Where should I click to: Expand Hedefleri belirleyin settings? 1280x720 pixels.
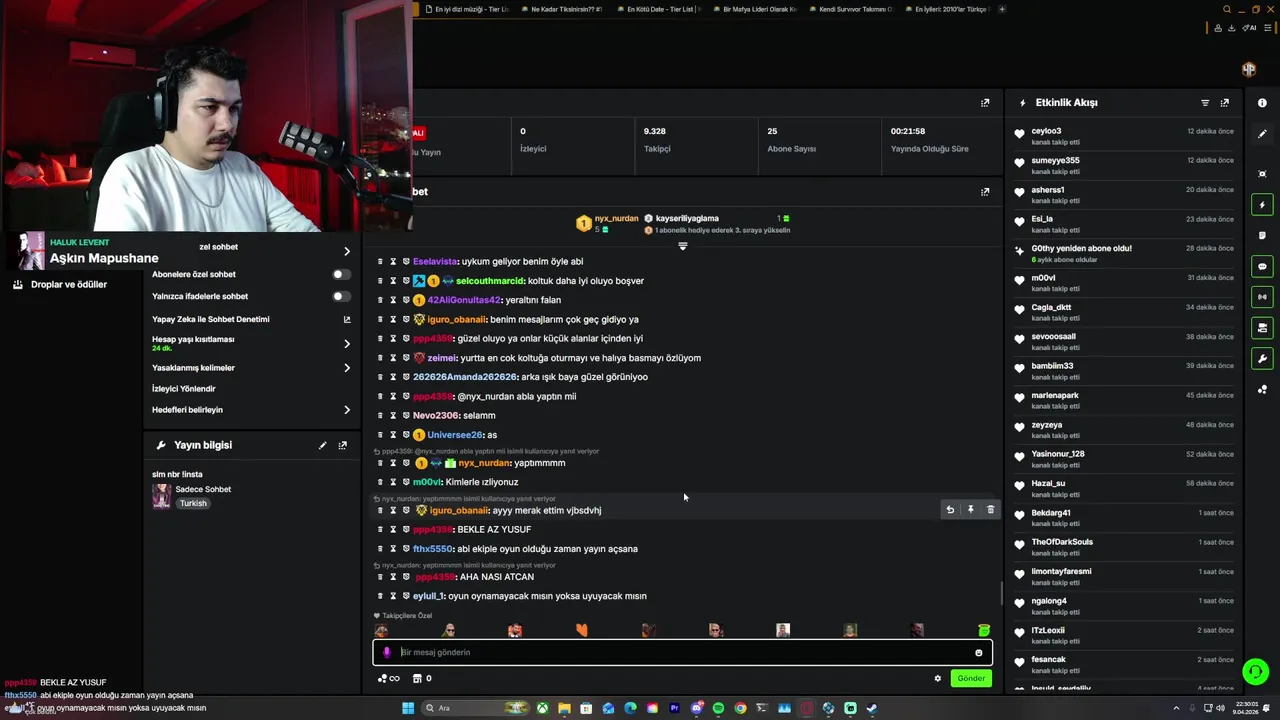347,410
